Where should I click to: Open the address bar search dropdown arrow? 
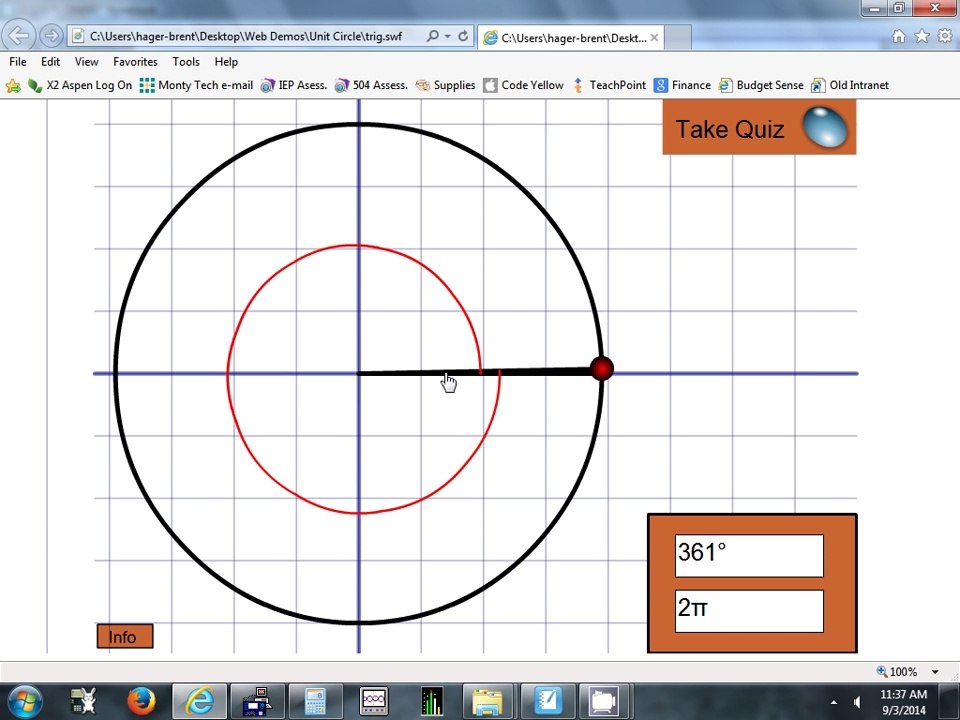click(448, 37)
